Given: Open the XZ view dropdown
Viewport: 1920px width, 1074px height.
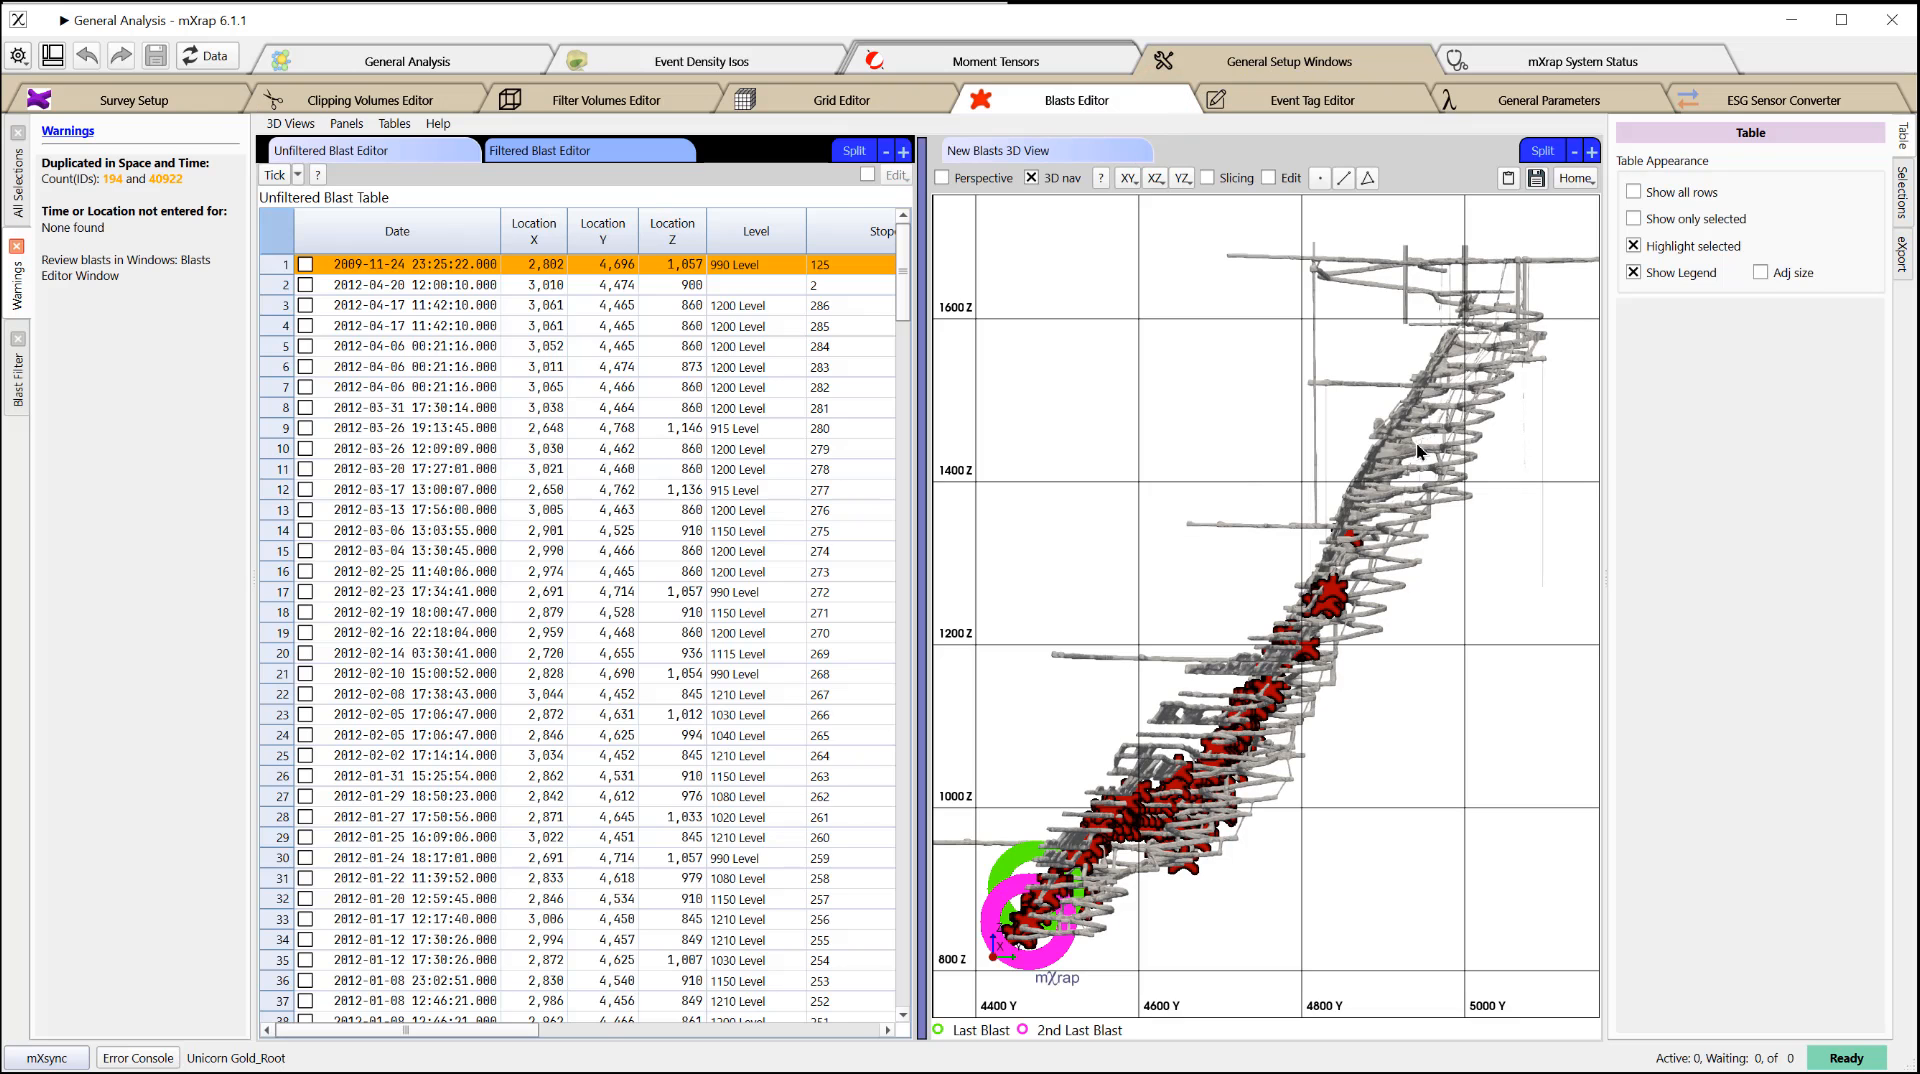Looking at the screenshot, I should click(1156, 178).
